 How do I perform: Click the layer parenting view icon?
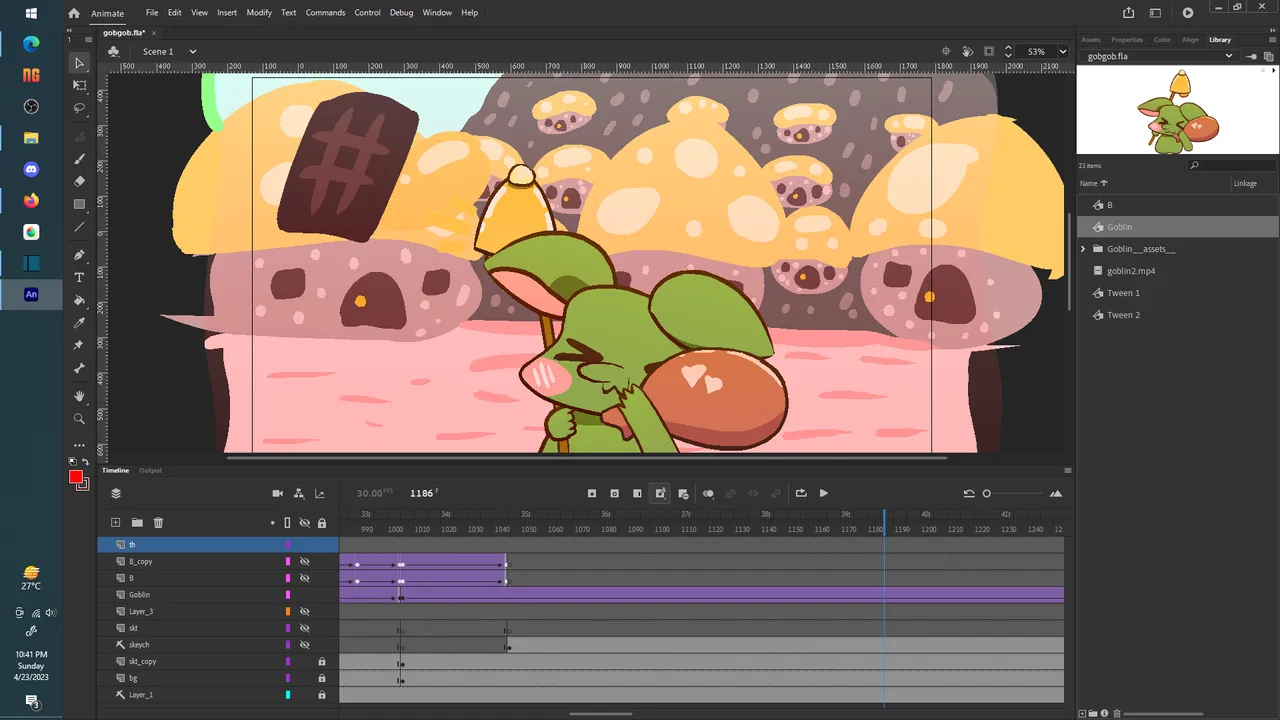click(299, 493)
